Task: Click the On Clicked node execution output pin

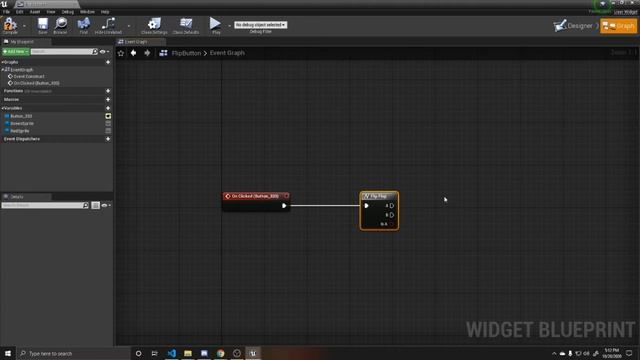Action: click(x=284, y=206)
